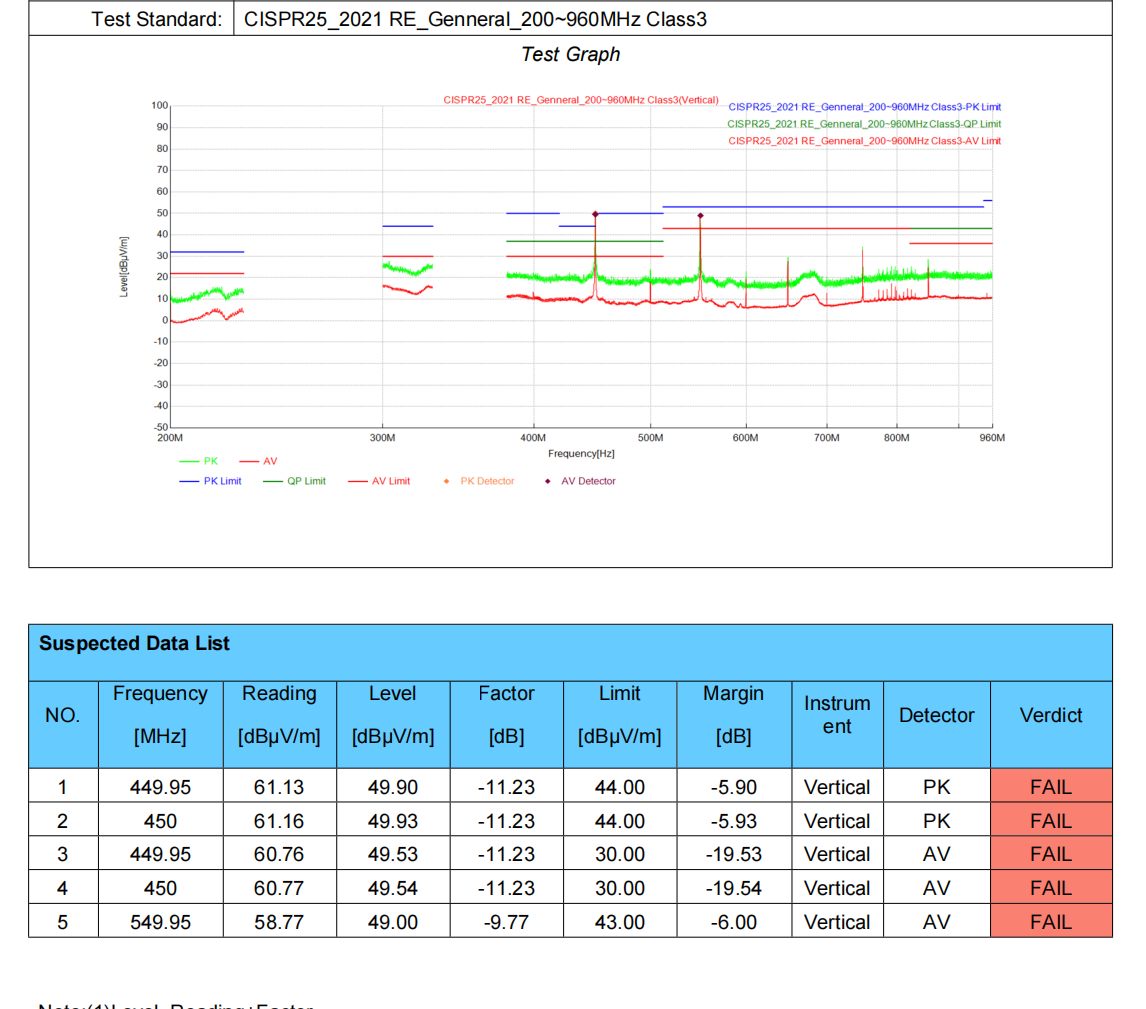Click the Suspected Data List table title
The image size is (1146, 1009).
[x=134, y=643]
